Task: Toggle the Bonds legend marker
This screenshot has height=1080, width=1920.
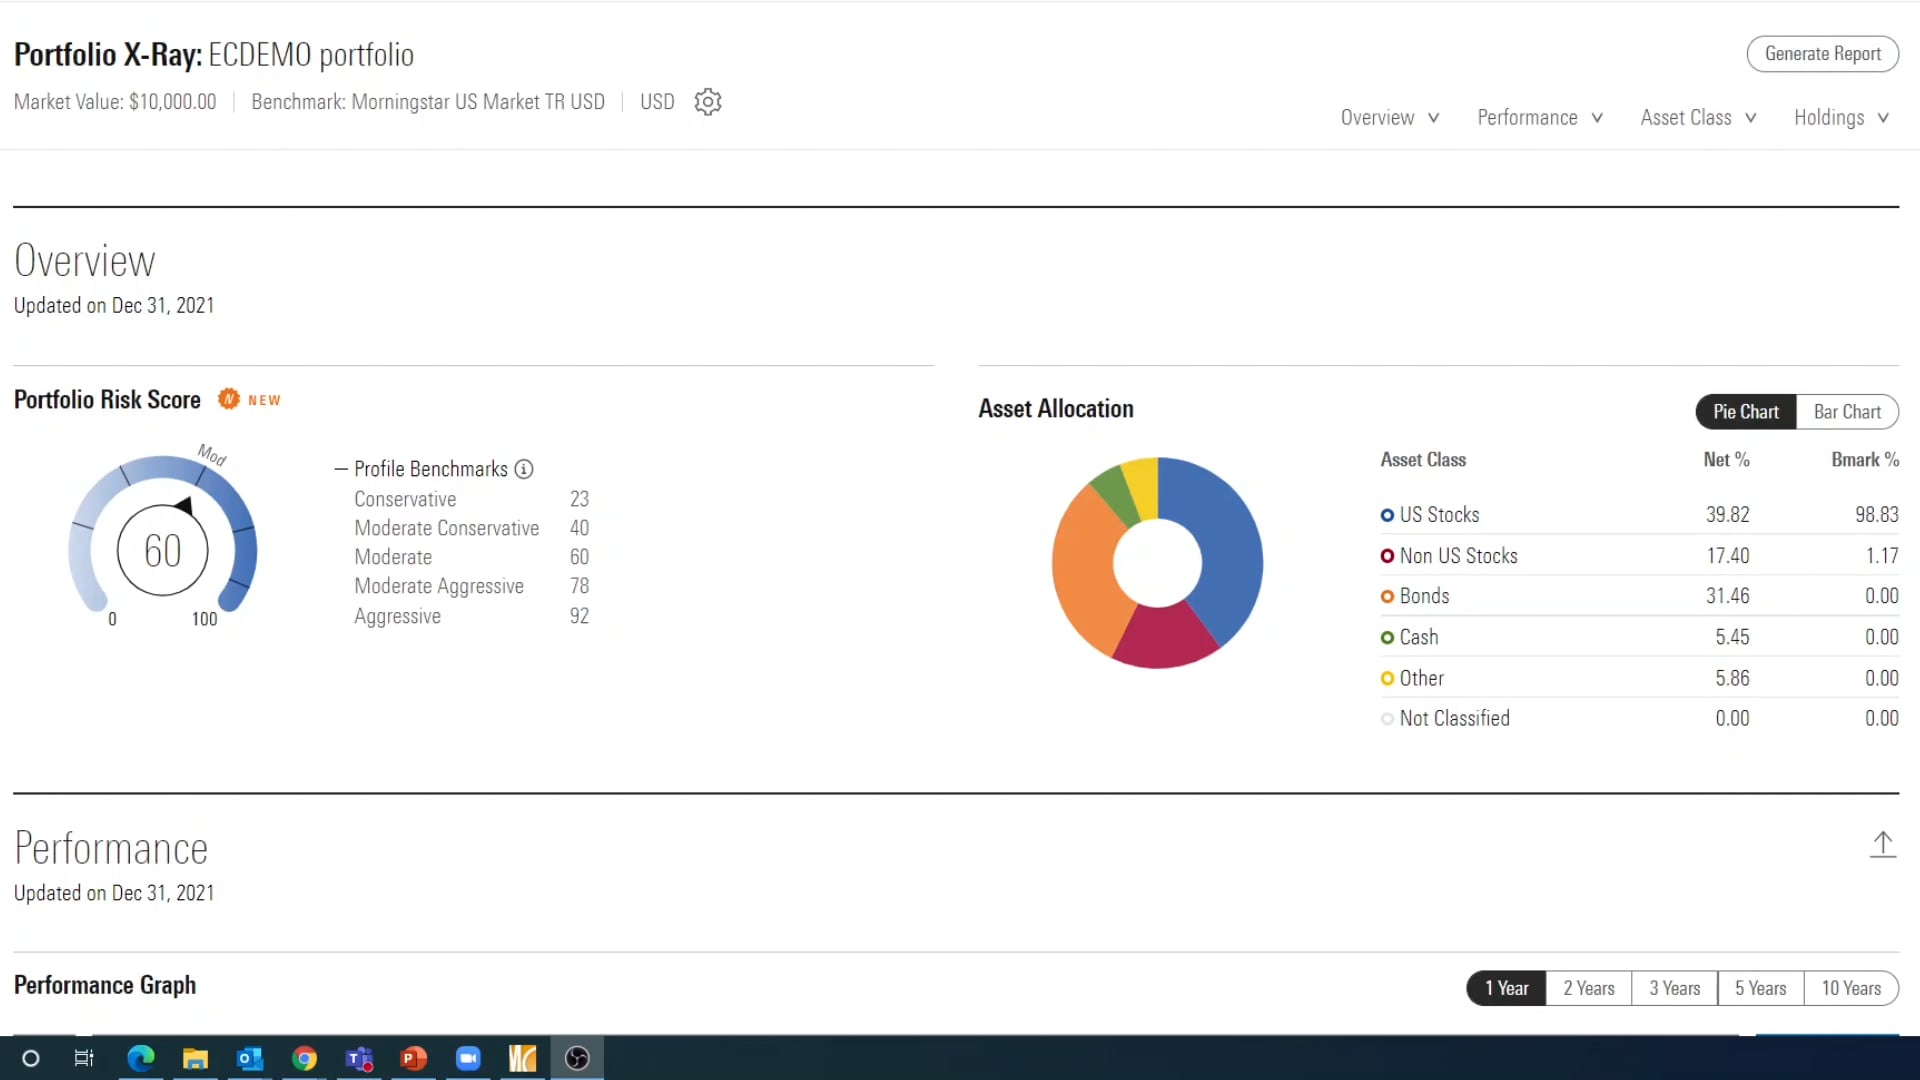Action: point(1386,596)
